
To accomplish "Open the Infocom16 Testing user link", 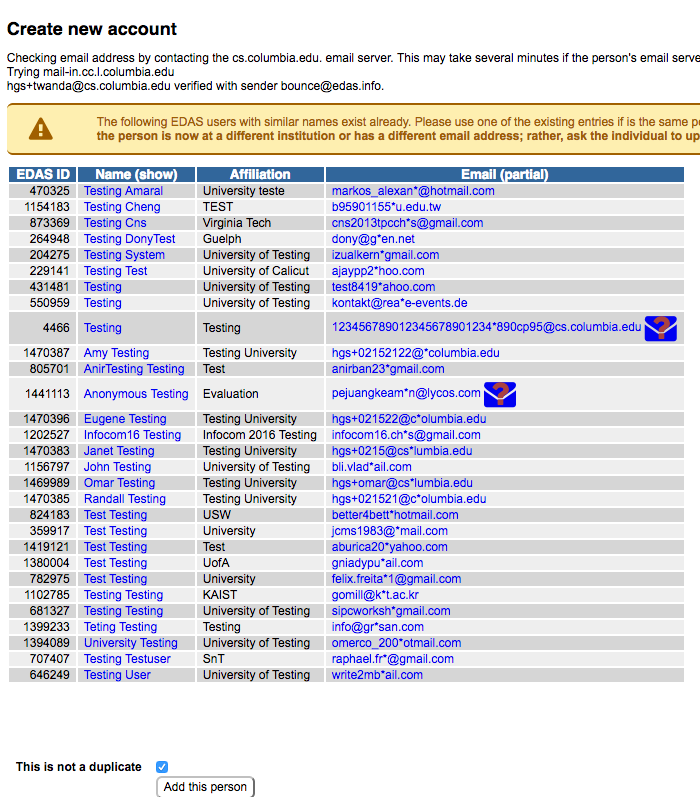I will click(x=132, y=435).
